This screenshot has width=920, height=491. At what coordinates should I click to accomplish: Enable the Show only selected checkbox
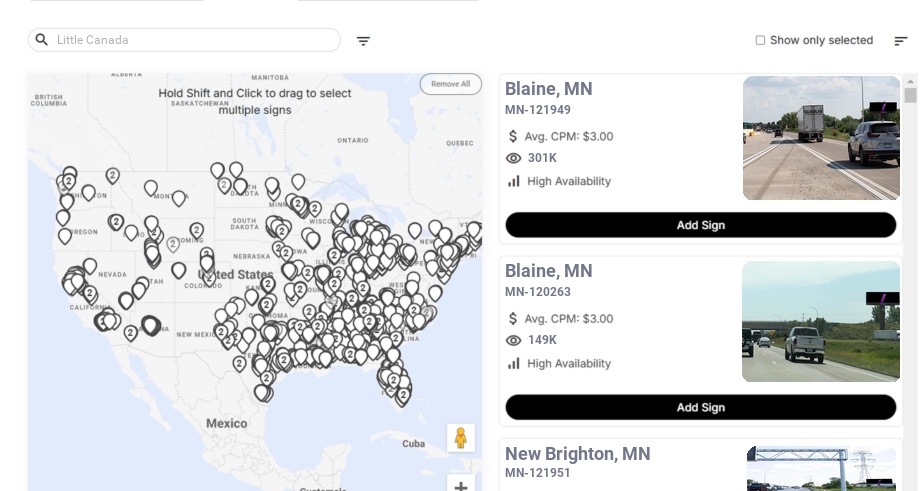[x=760, y=41]
